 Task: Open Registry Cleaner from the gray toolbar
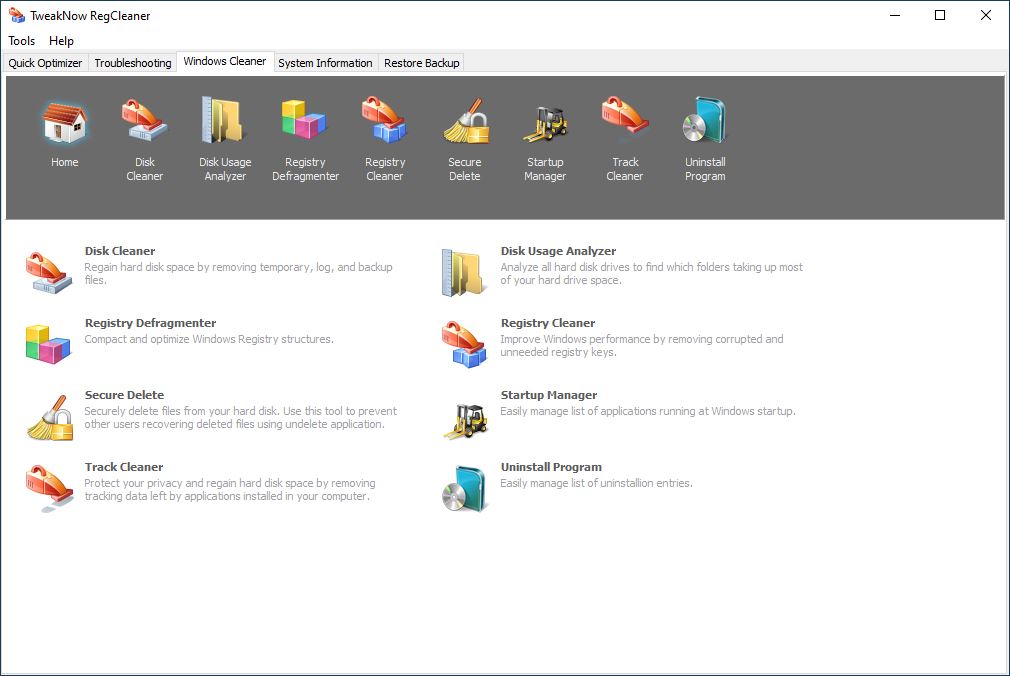[385, 120]
